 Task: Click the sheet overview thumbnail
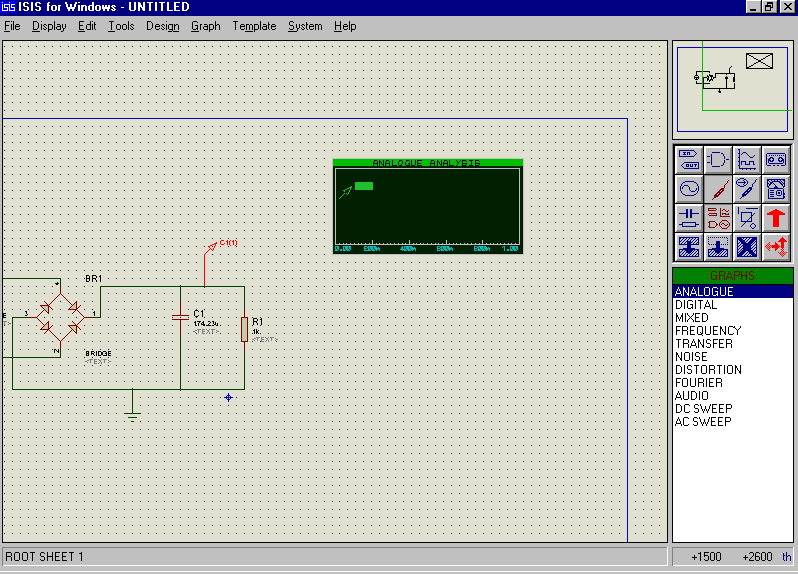pyautogui.click(x=733, y=89)
